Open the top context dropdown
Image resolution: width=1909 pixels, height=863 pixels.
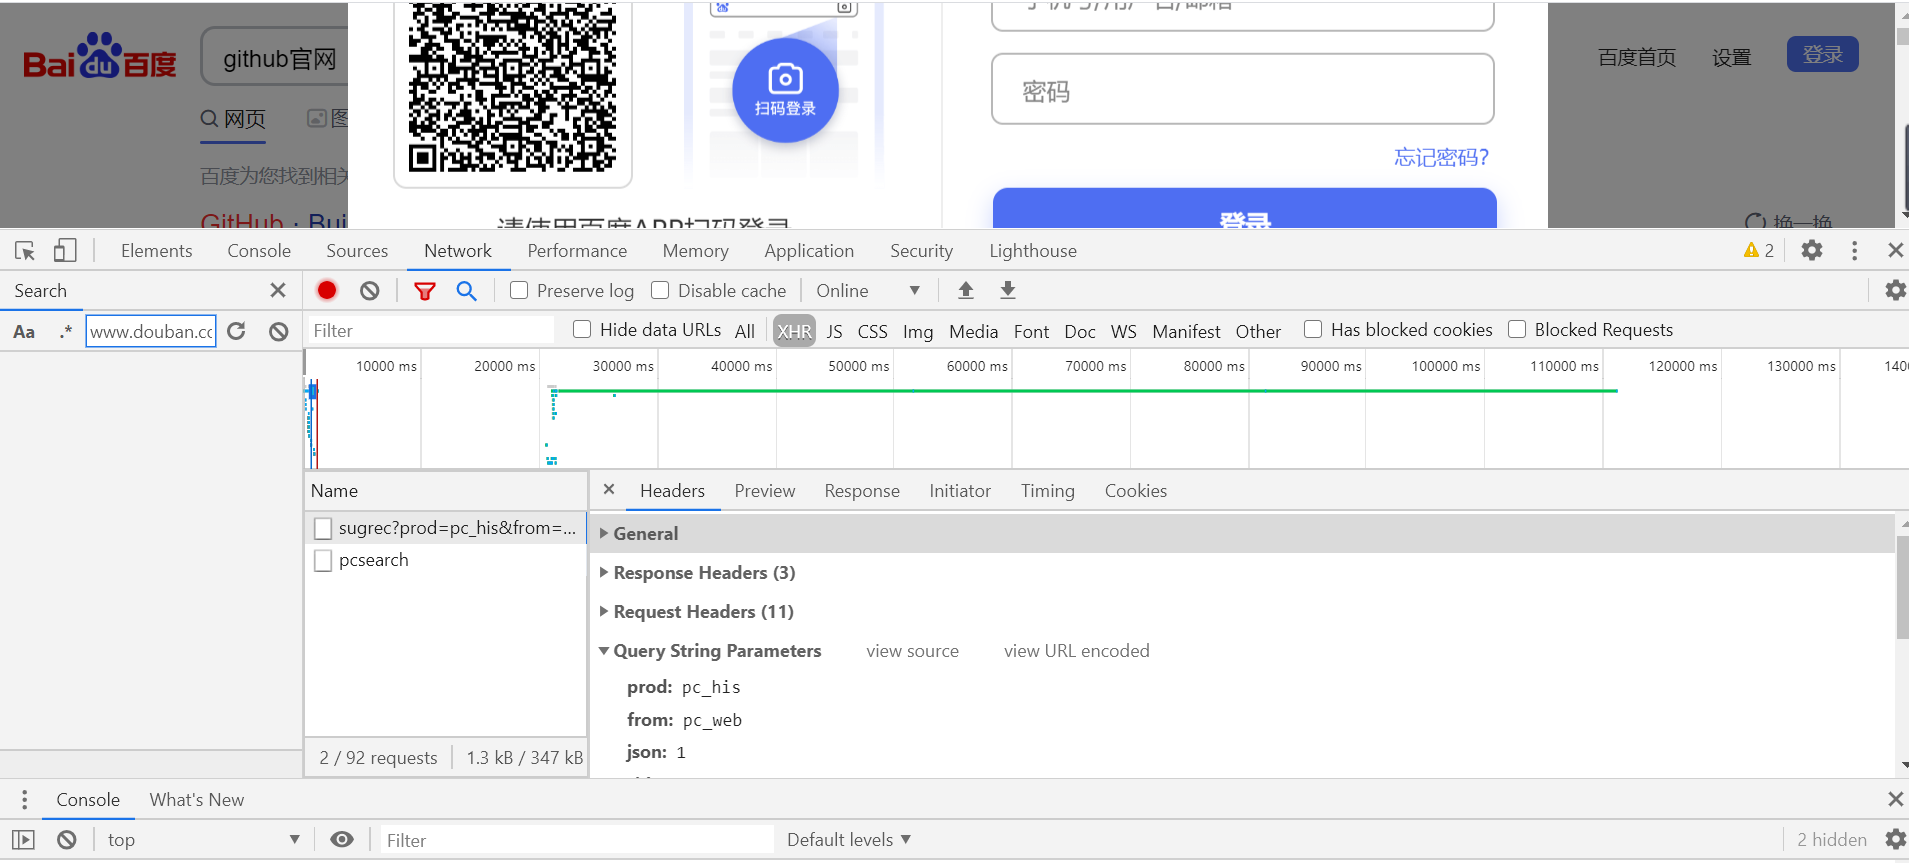[x=203, y=840]
